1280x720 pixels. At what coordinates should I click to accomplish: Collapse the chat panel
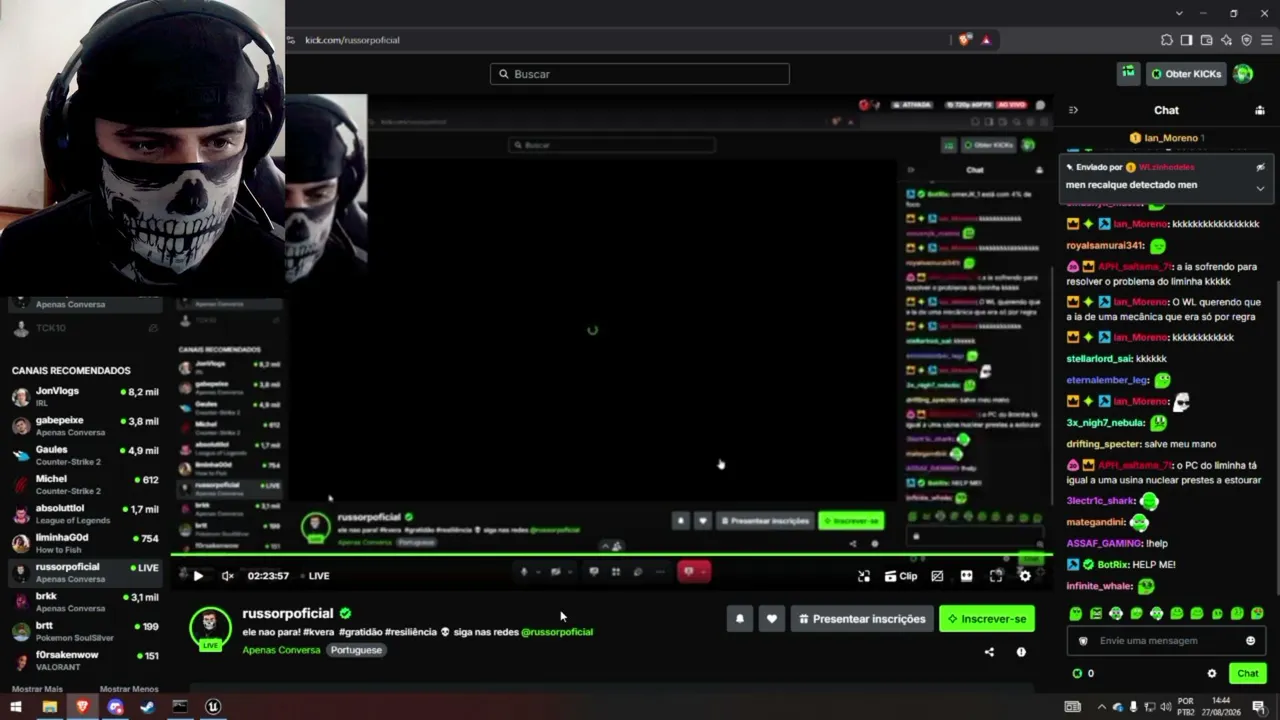(1073, 110)
